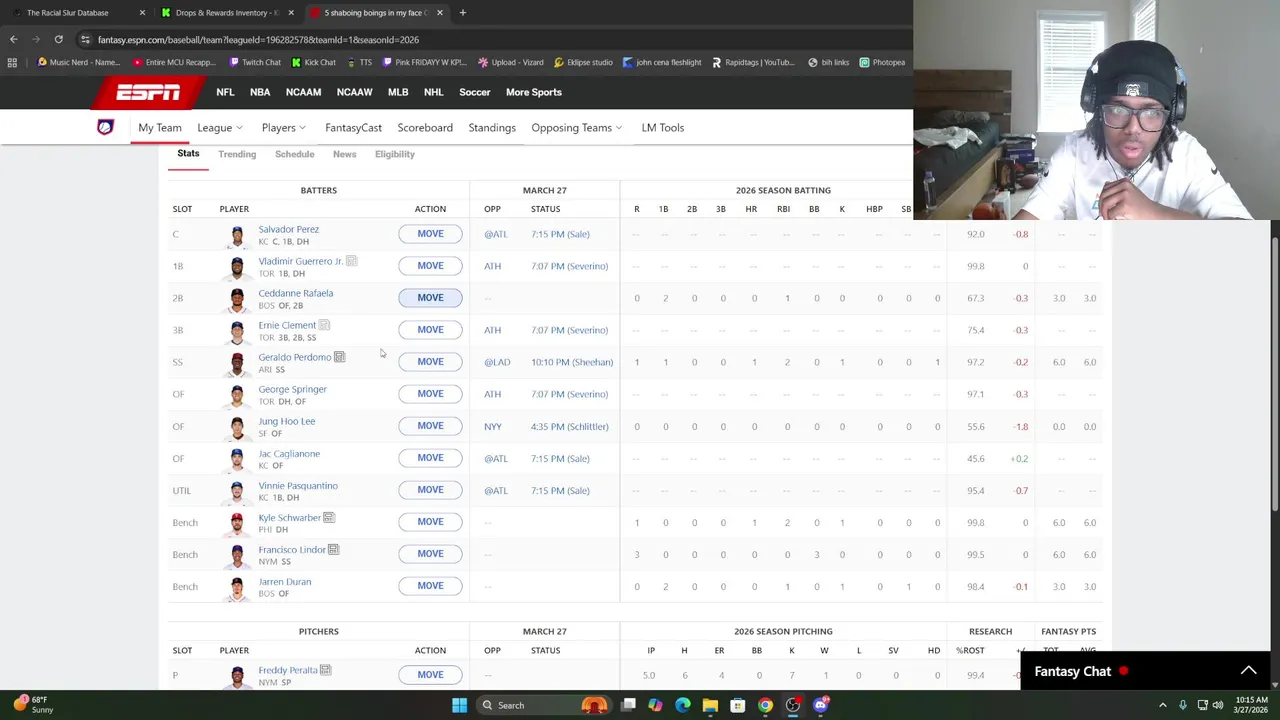This screenshot has height=720, width=1280.
Task: Click MOVE button for Ceddanne Rafaela
Action: click(430, 298)
